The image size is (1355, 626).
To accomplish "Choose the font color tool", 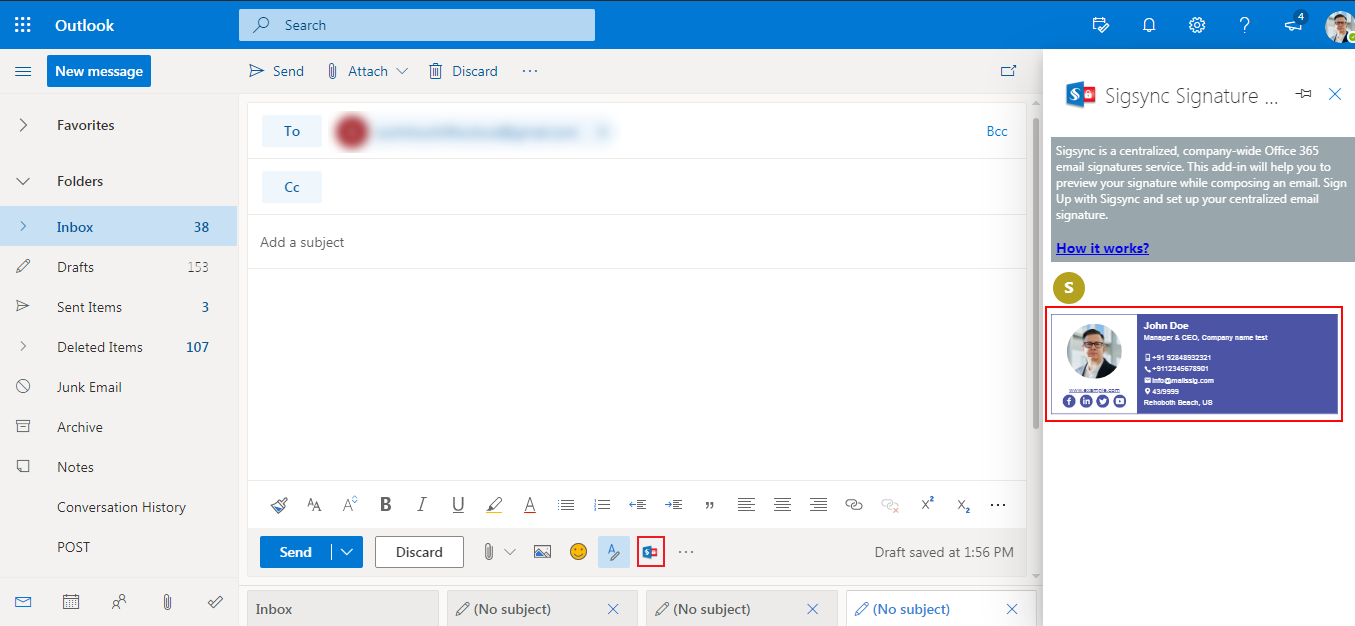I will [530, 505].
